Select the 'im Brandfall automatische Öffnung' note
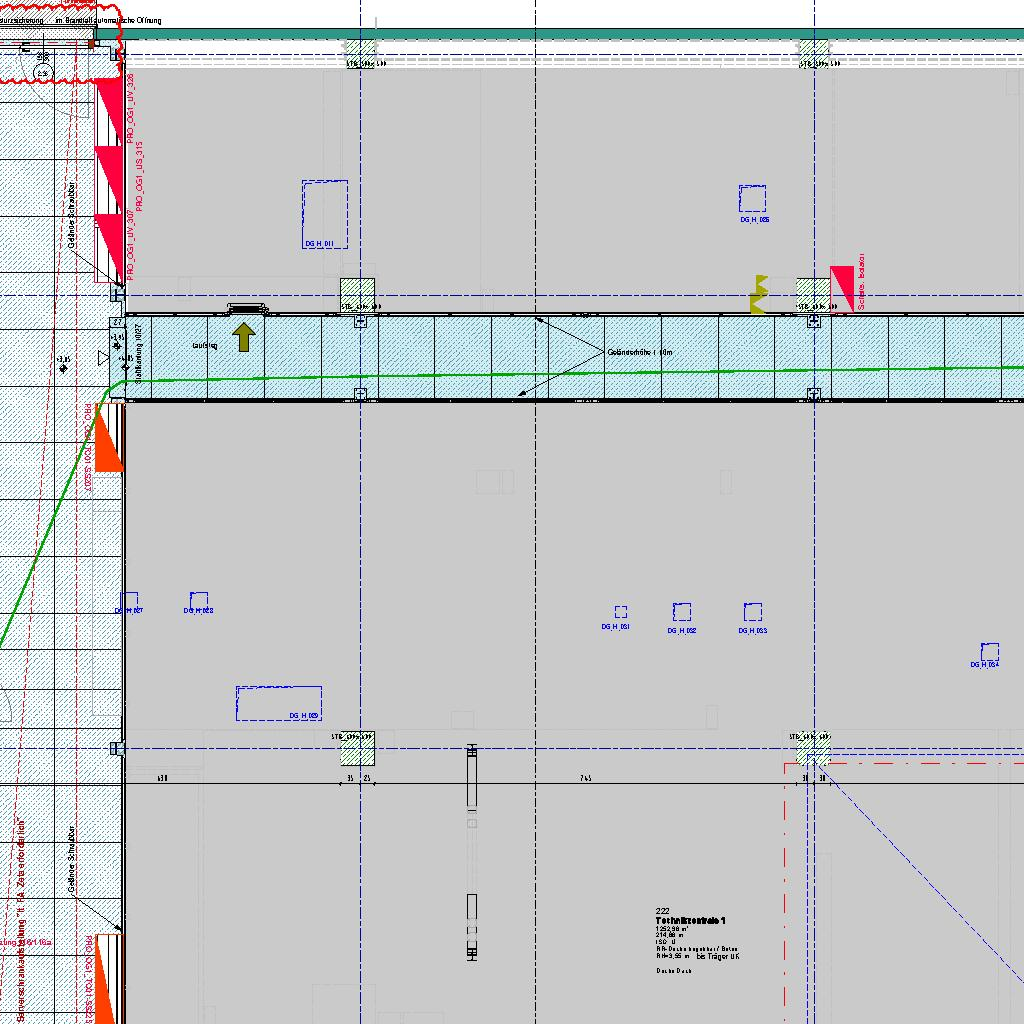The height and width of the screenshot is (1024, 1024). coord(108,20)
